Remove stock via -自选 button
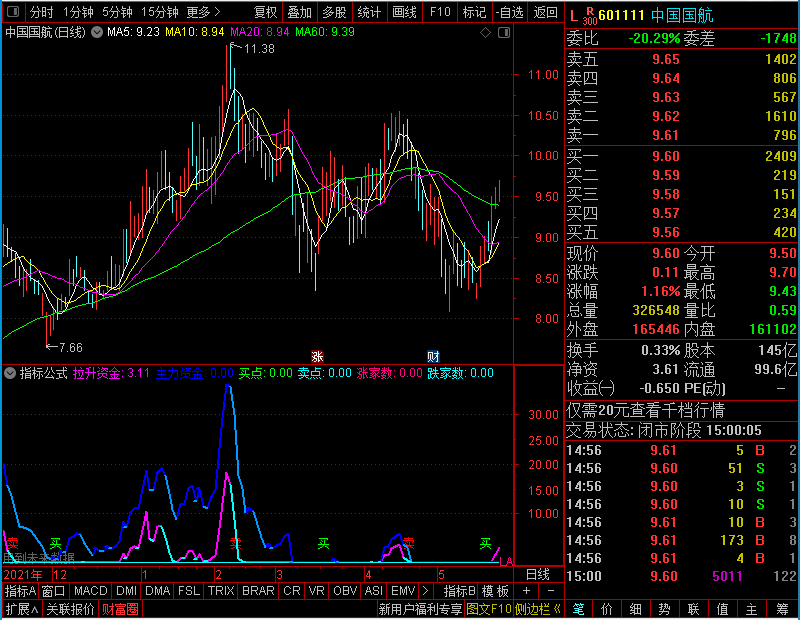The width and height of the screenshot is (800, 620). [x=510, y=12]
